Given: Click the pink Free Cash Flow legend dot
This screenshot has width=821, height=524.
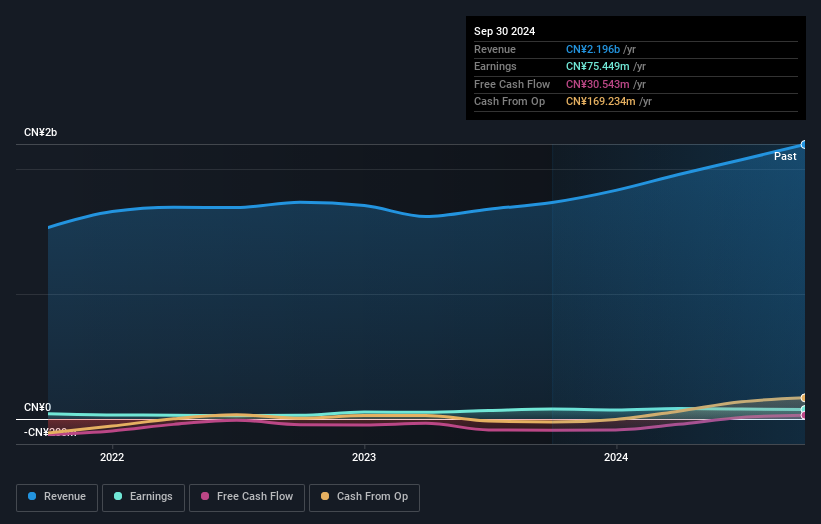Looking at the screenshot, I should [205, 496].
